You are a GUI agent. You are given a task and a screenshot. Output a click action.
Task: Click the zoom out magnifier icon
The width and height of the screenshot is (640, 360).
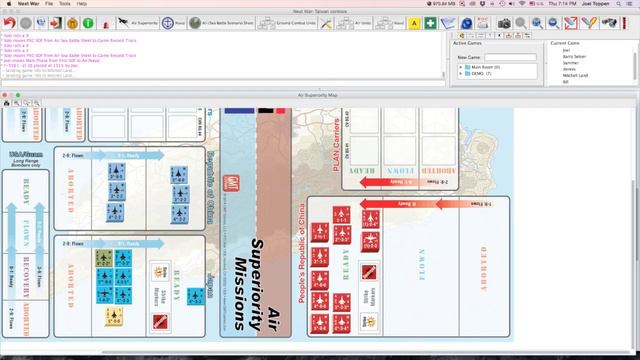(x=553, y=23)
